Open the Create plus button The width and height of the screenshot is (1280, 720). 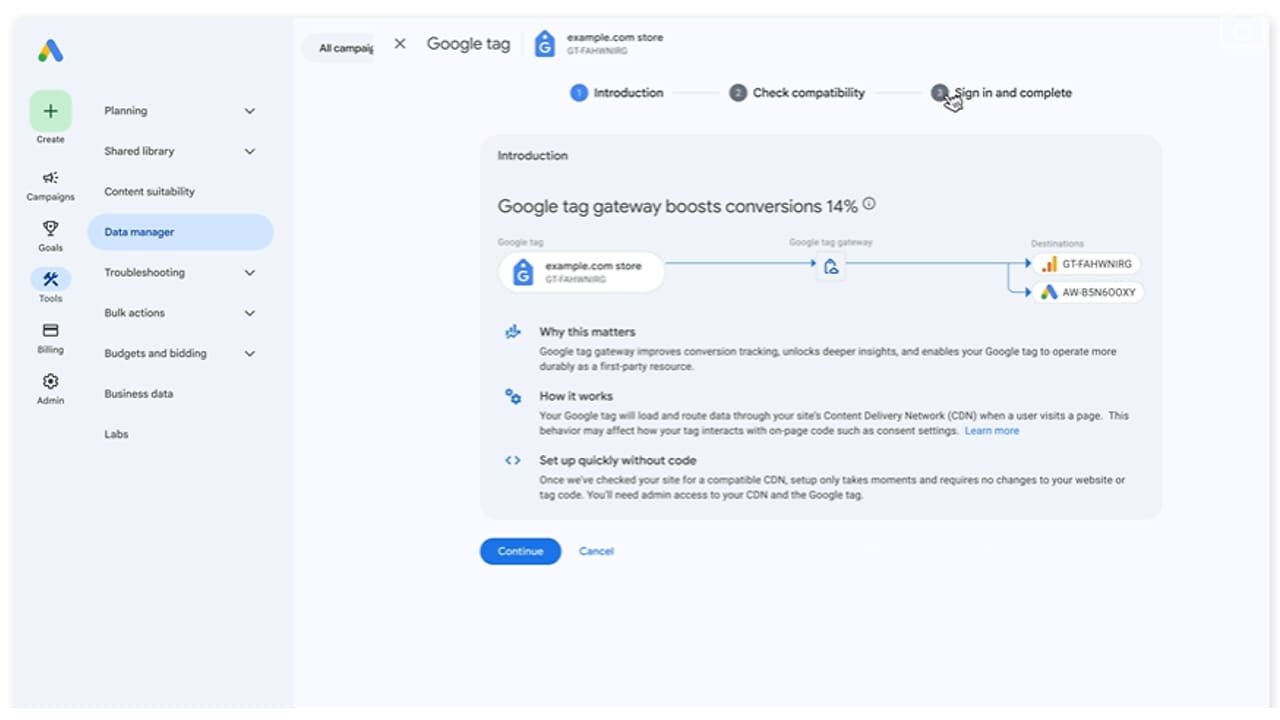point(50,111)
